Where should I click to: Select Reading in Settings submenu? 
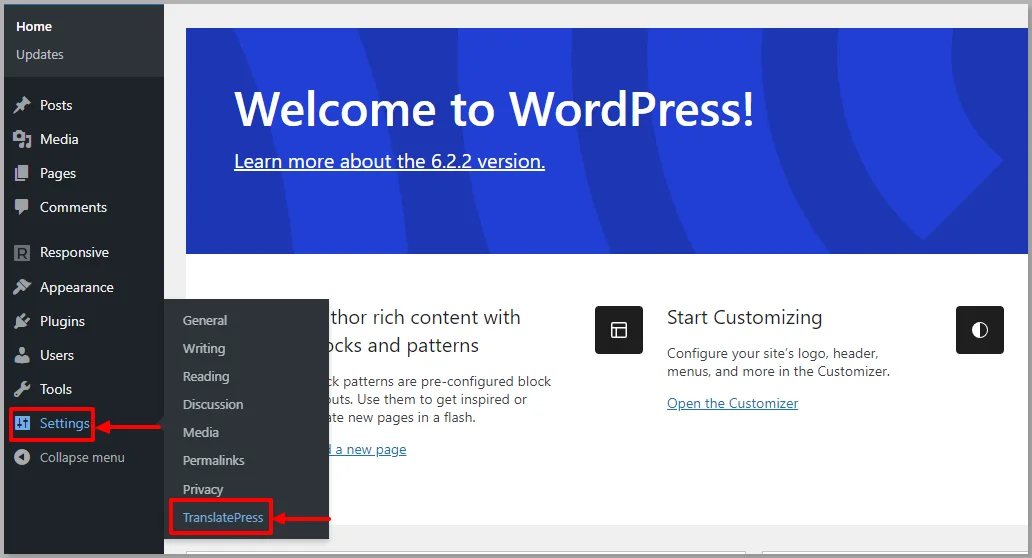(x=206, y=376)
